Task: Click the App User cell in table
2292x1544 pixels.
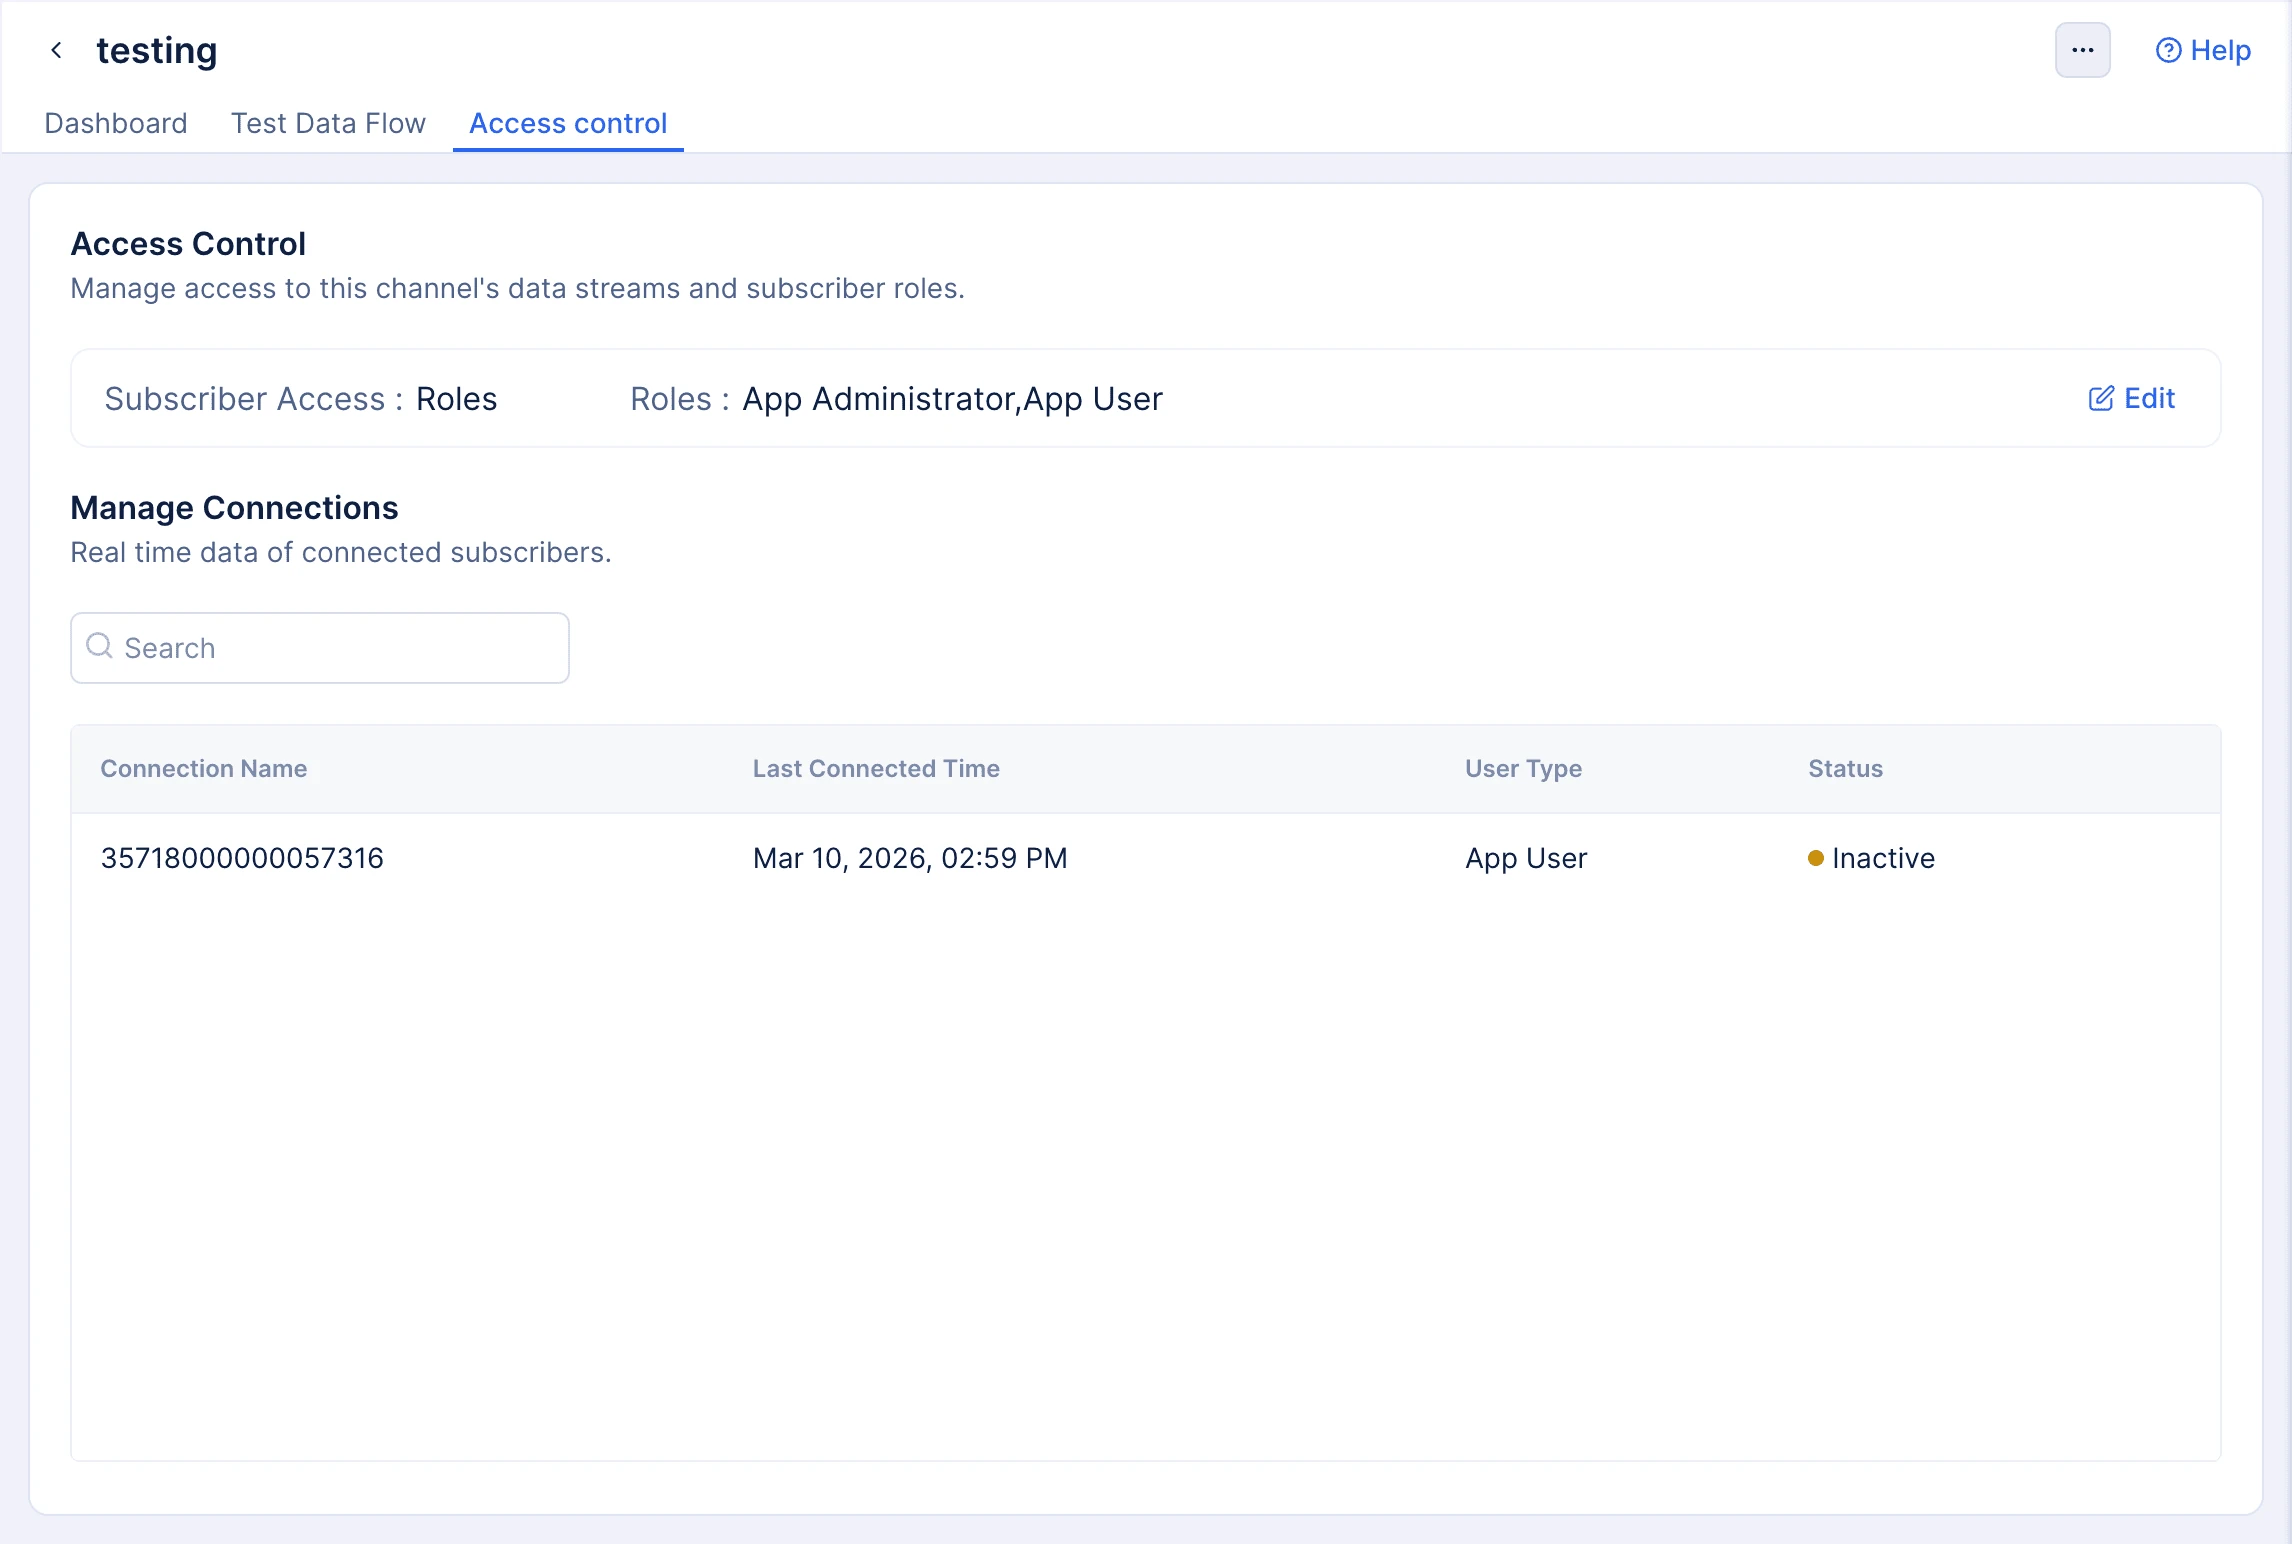Action: tap(1526, 858)
